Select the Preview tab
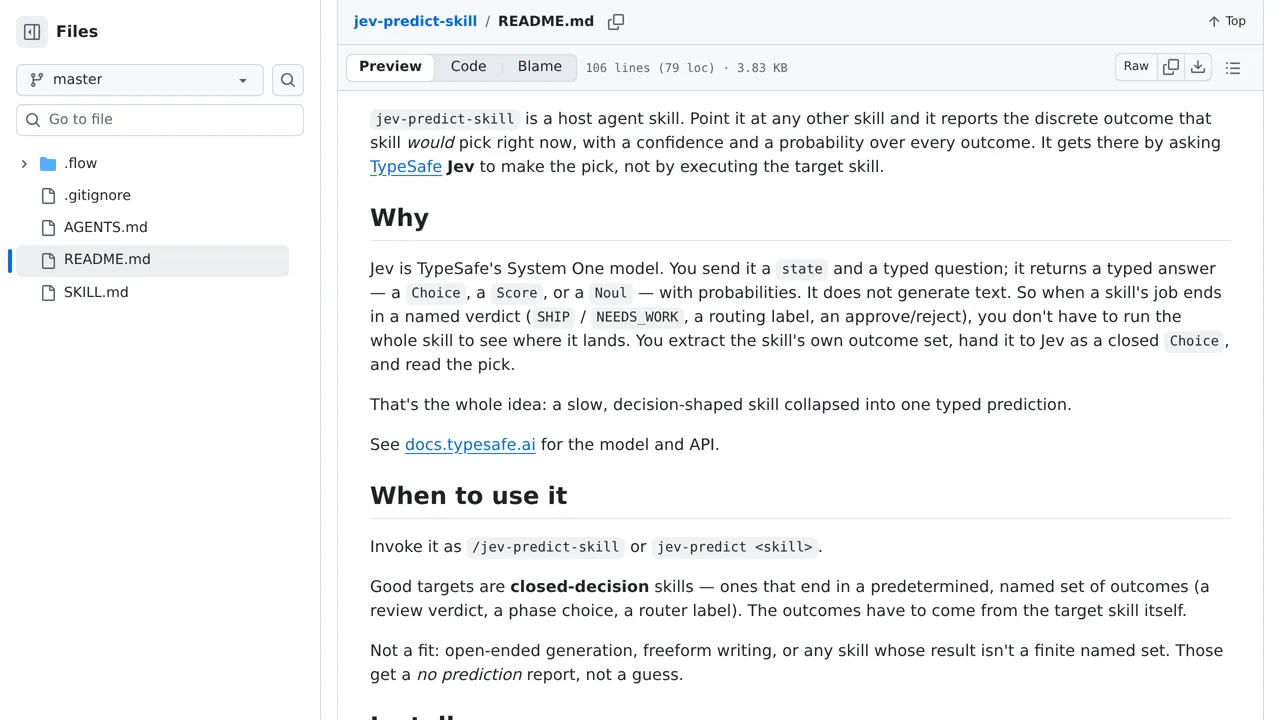This screenshot has height=720, width=1280. tap(390, 67)
